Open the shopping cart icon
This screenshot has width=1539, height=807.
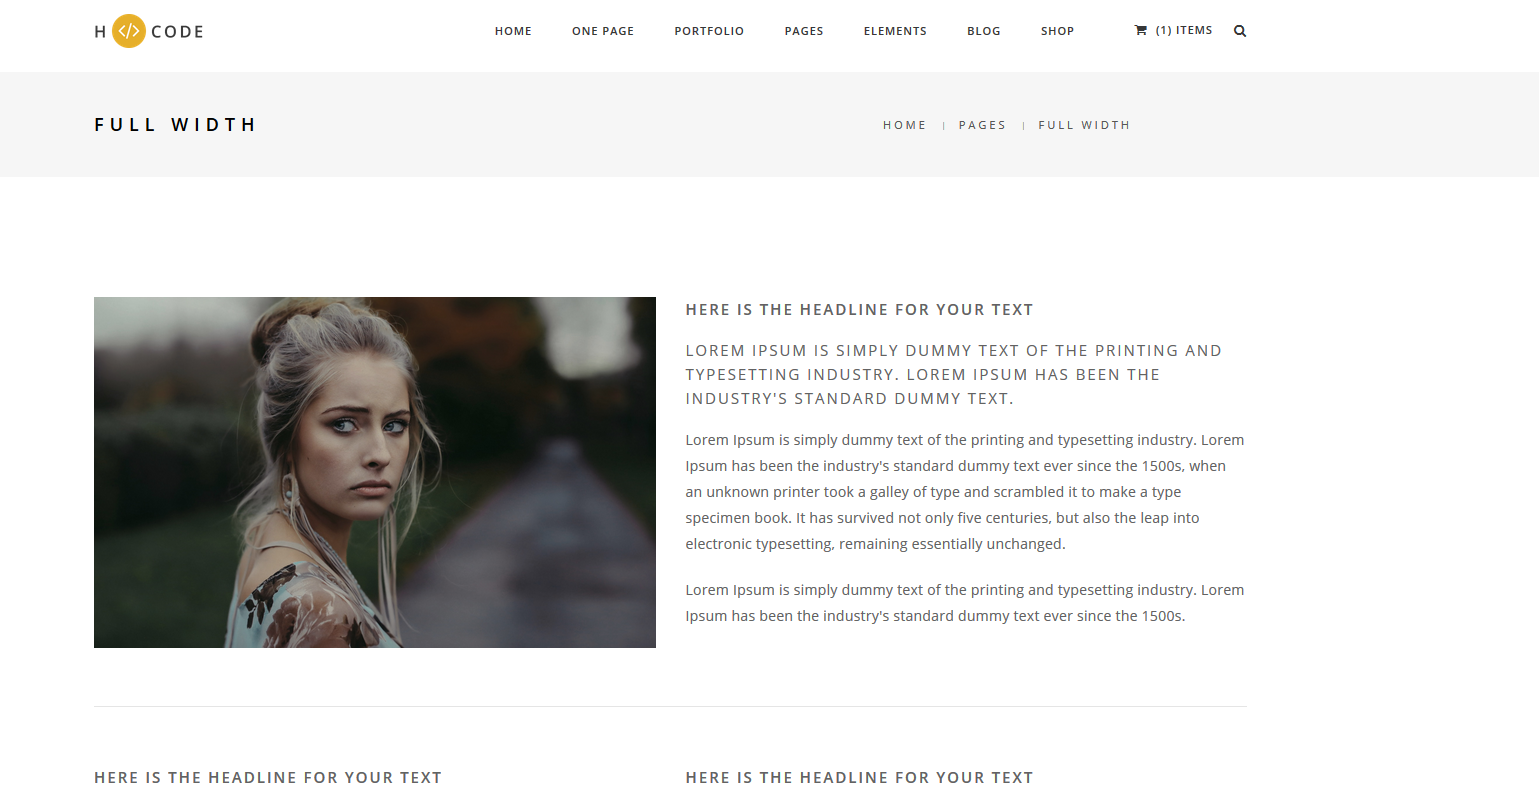coord(1141,30)
